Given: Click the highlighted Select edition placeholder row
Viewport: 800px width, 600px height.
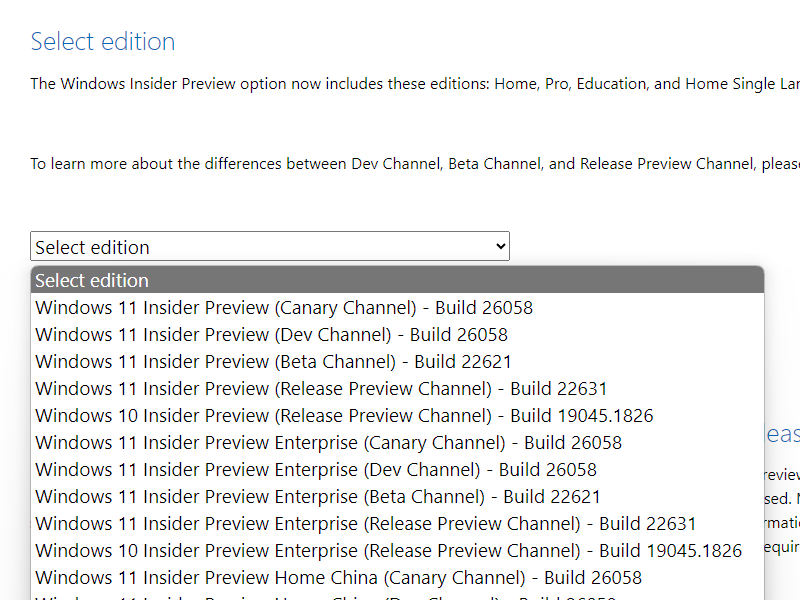Looking at the screenshot, I should click(x=92, y=280).
